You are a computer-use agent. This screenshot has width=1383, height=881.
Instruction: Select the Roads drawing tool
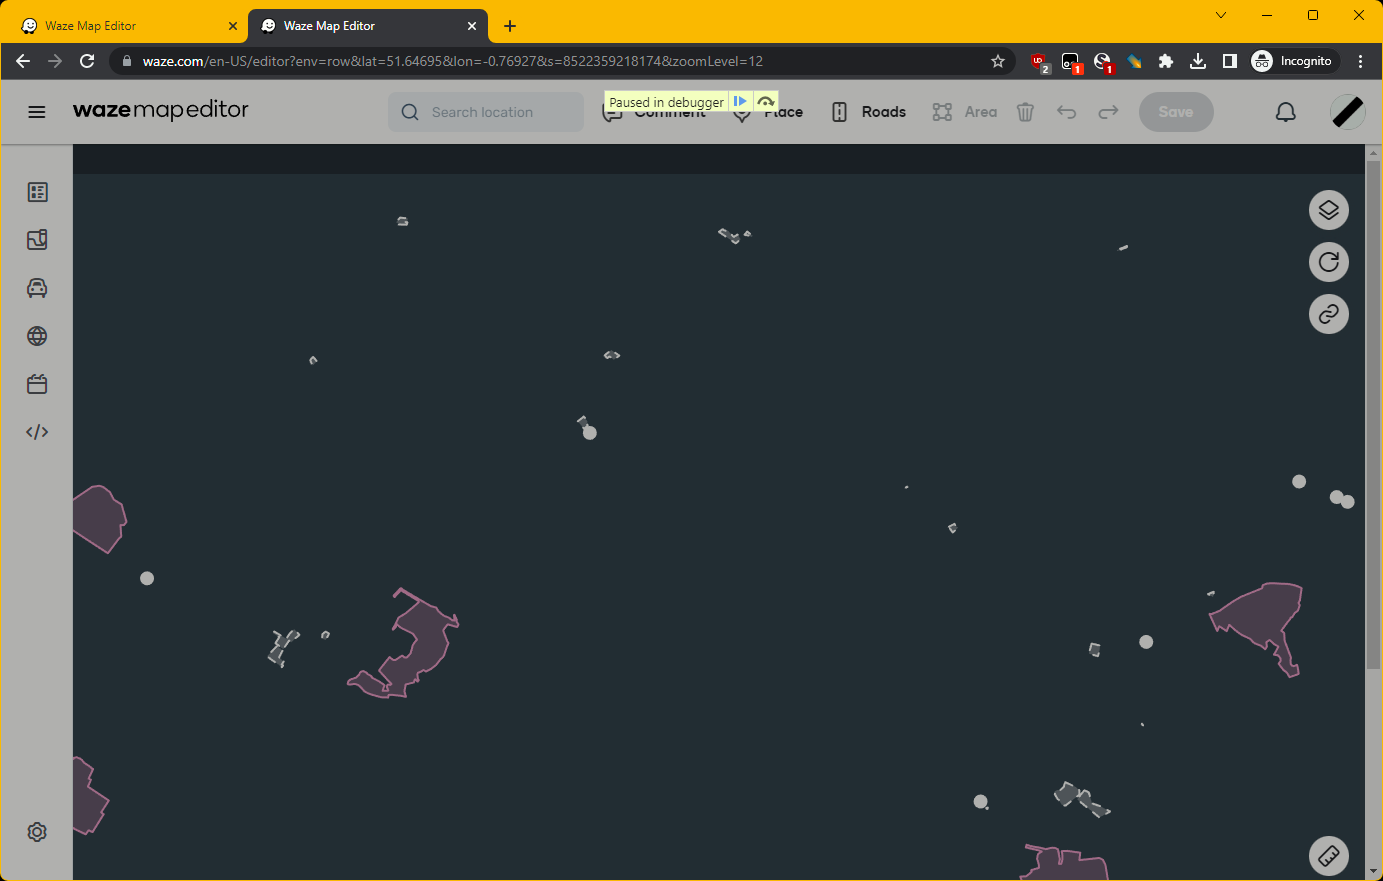869,112
